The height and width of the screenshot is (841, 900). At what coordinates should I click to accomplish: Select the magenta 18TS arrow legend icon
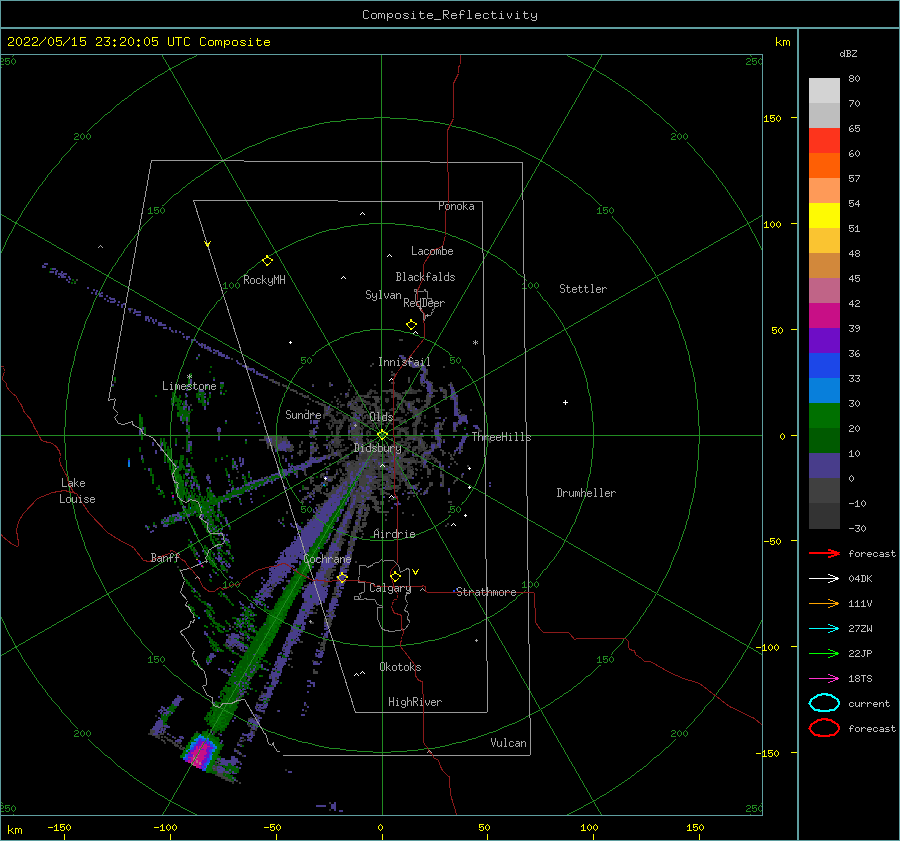click(824, 679)
